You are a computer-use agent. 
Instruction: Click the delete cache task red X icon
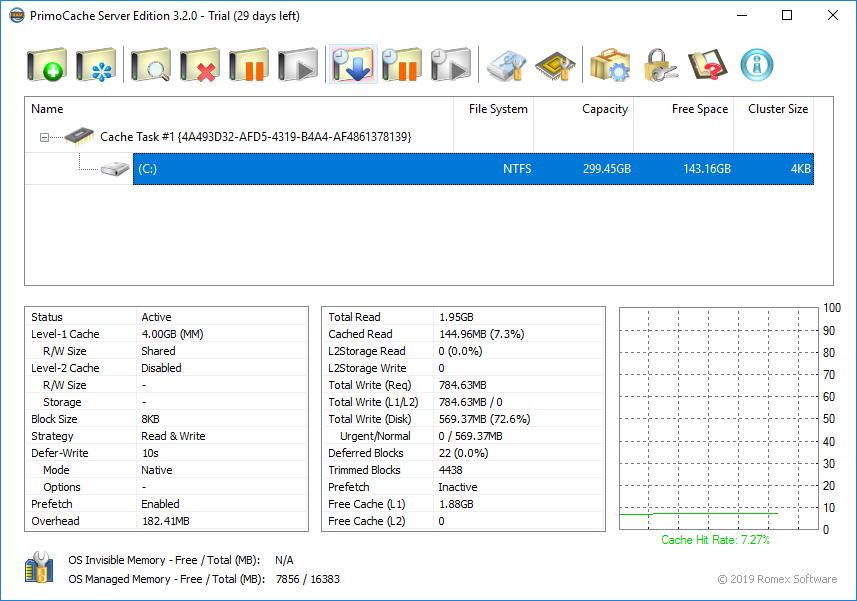point(200,66)
